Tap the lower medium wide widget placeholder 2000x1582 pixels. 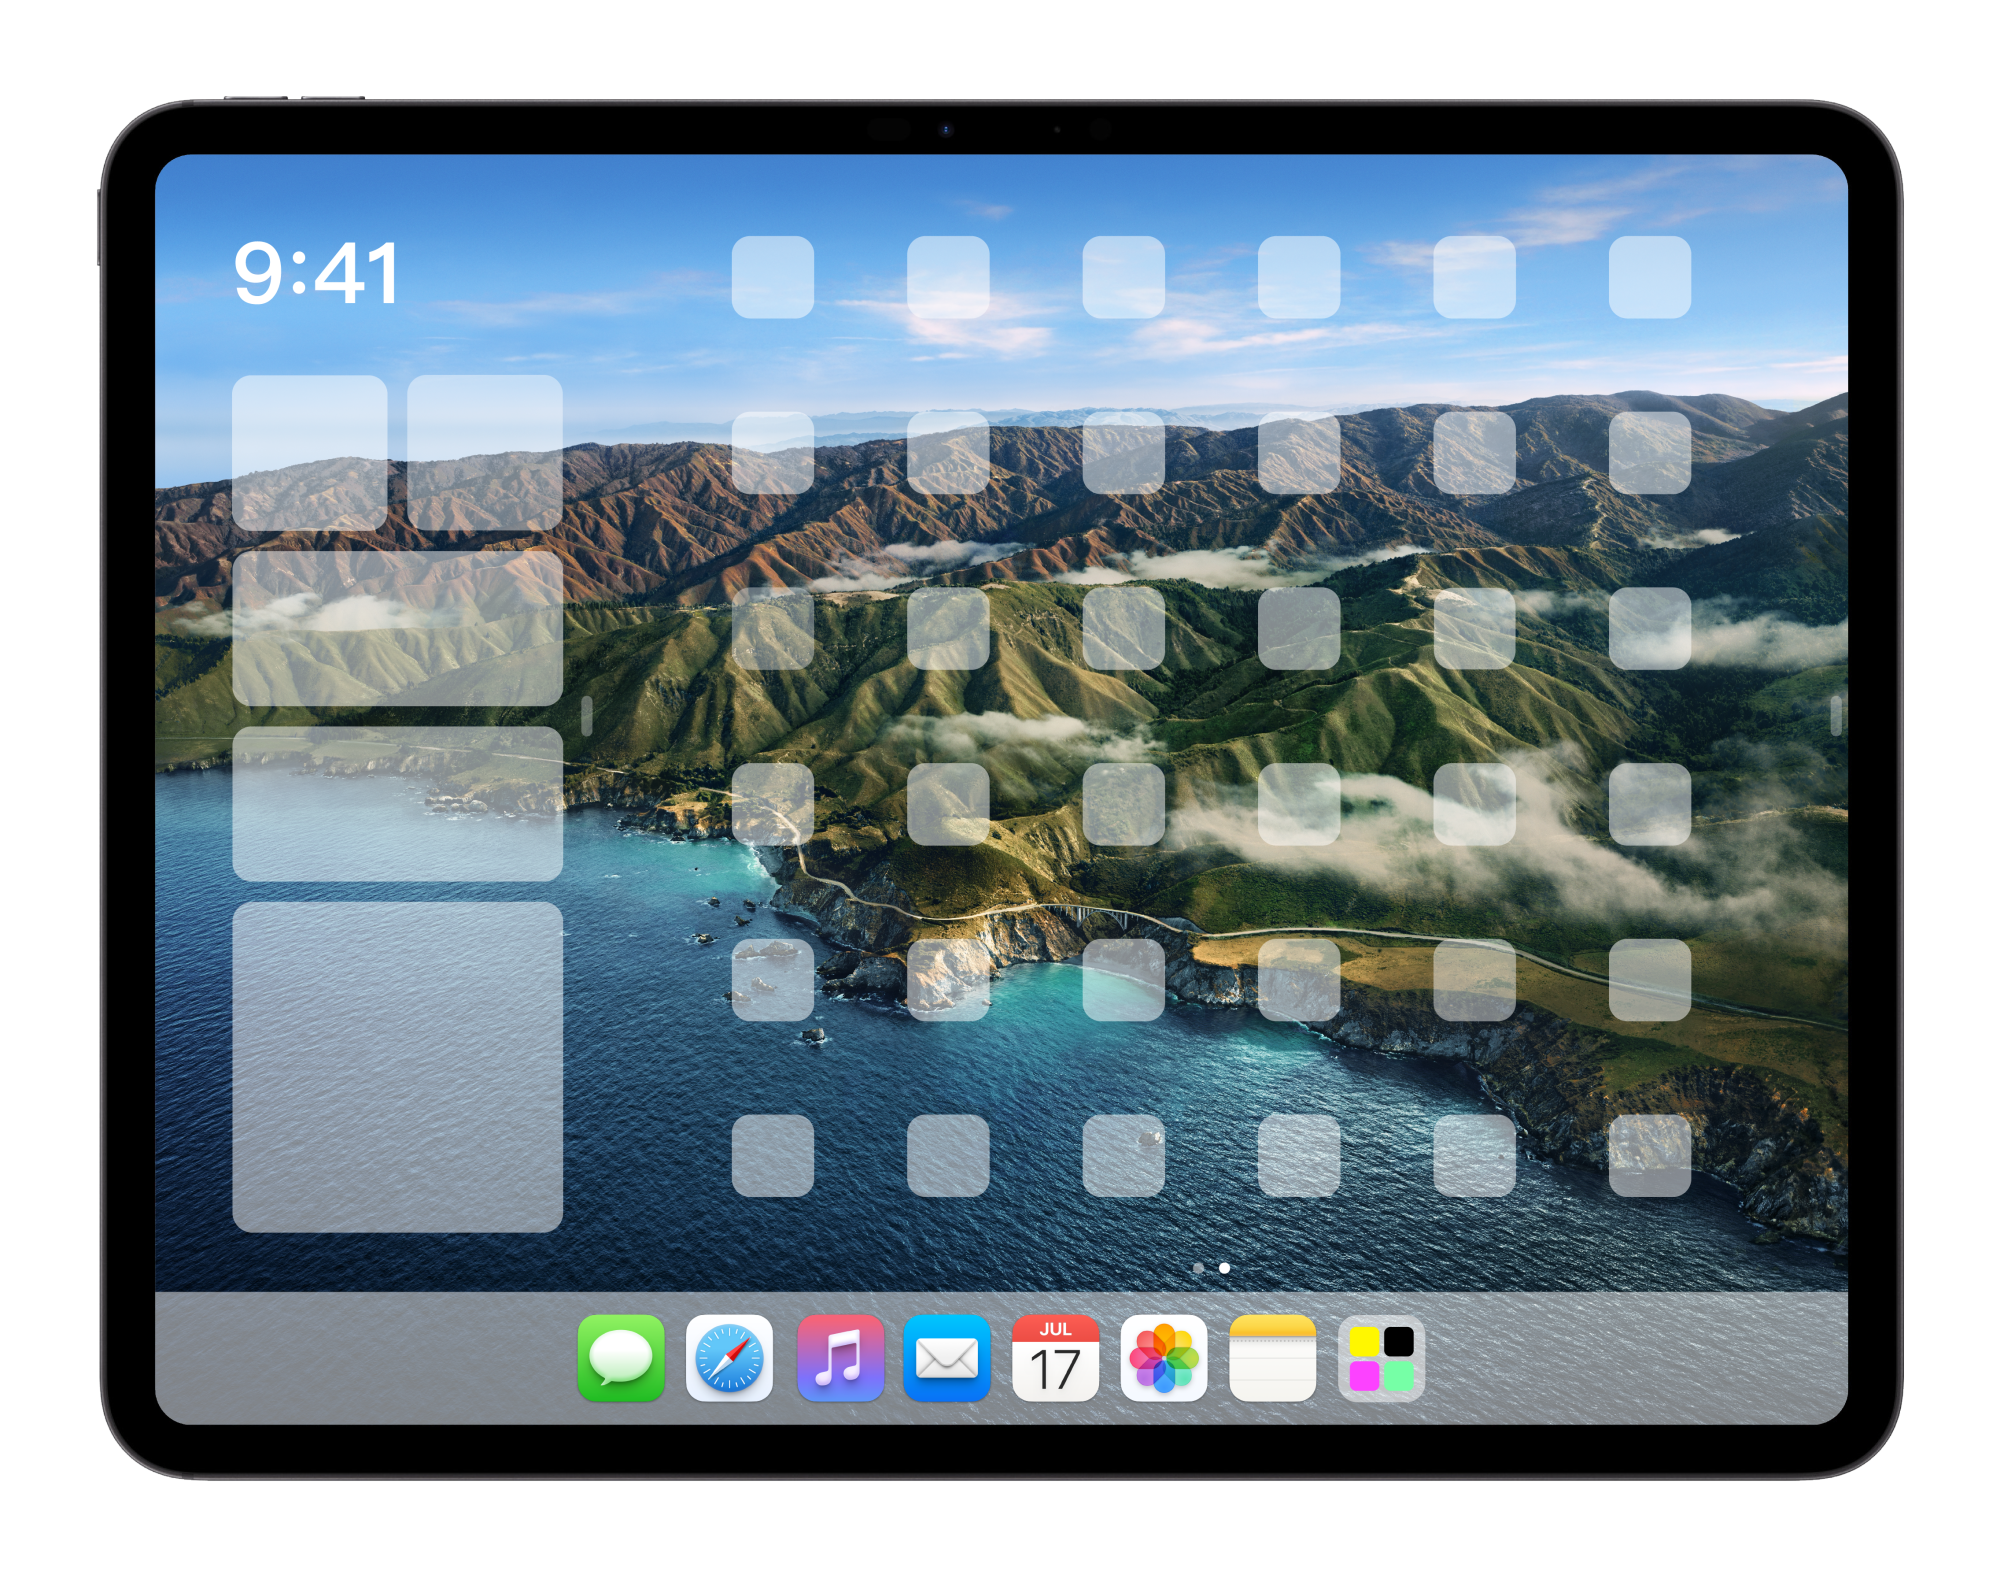(x=397, y=803)
